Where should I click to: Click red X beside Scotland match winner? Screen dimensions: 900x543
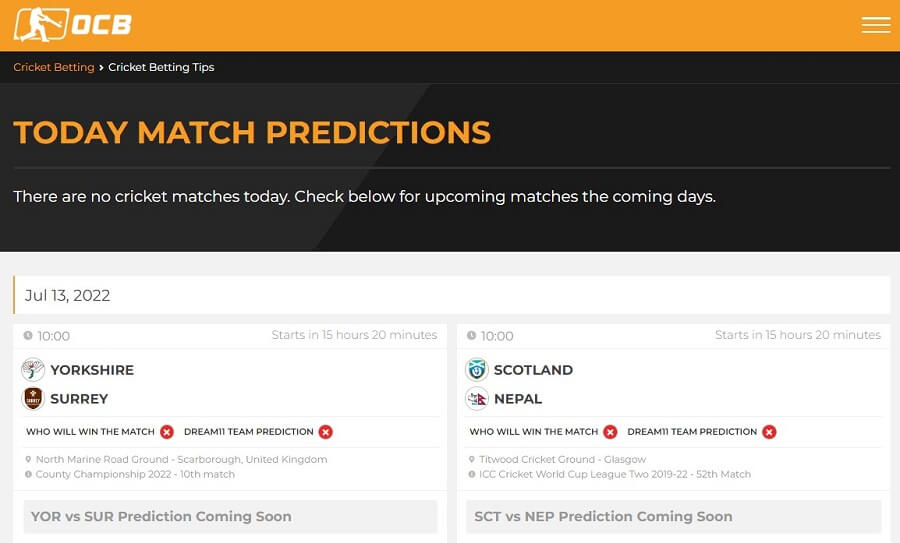[610, 432]
